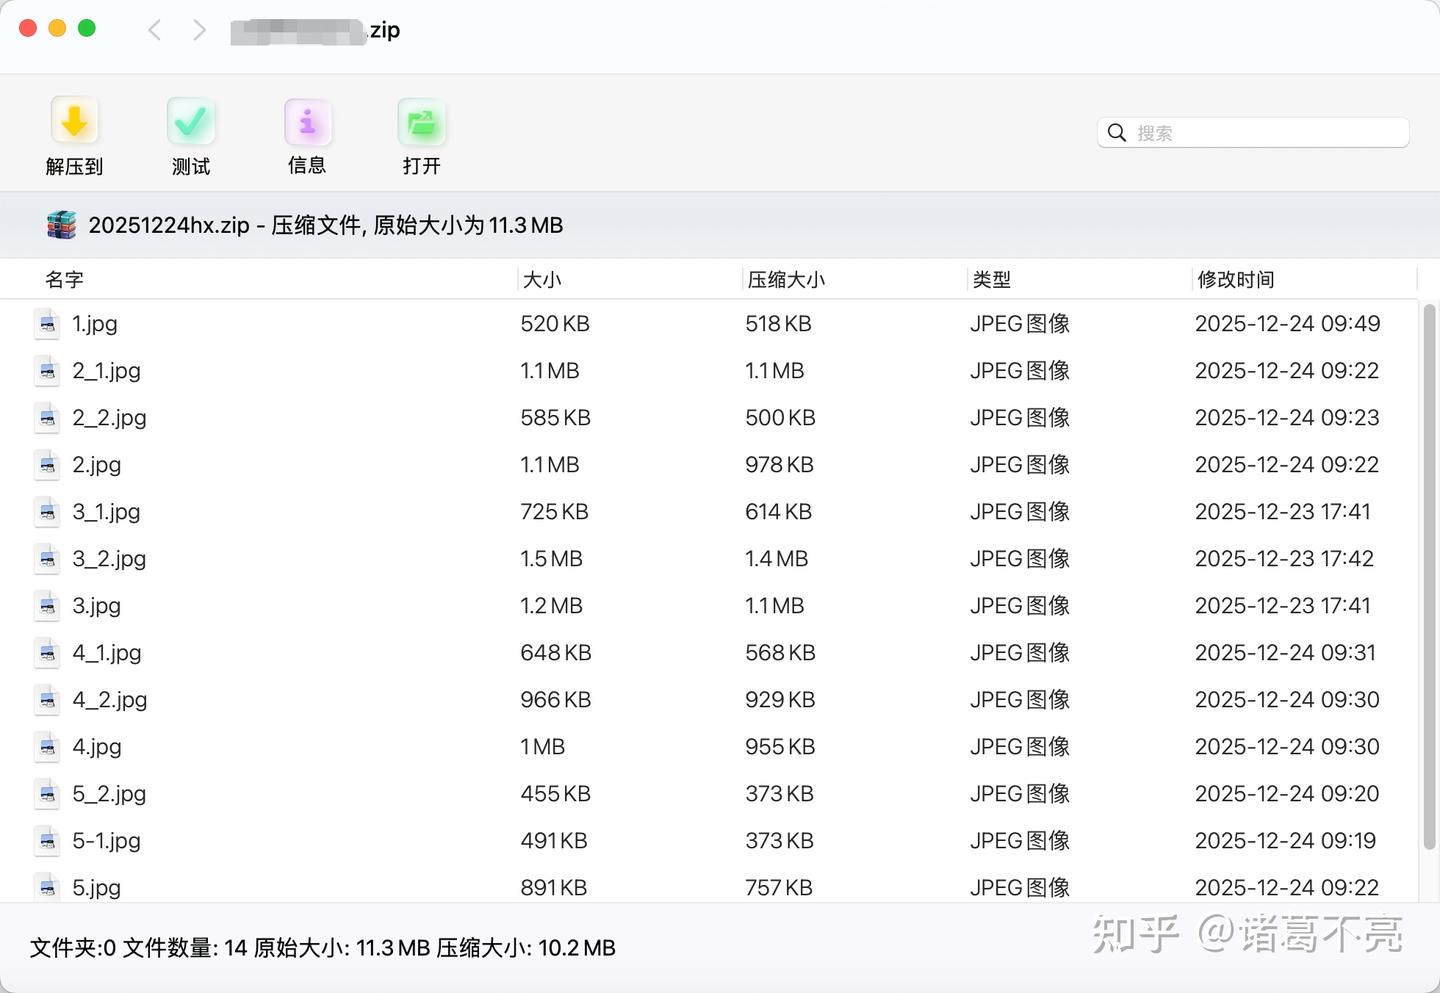Select the file name 5_2.jpg
Image resolution: width=1440 pixels, height=993 pixels.
click(109, 794)
